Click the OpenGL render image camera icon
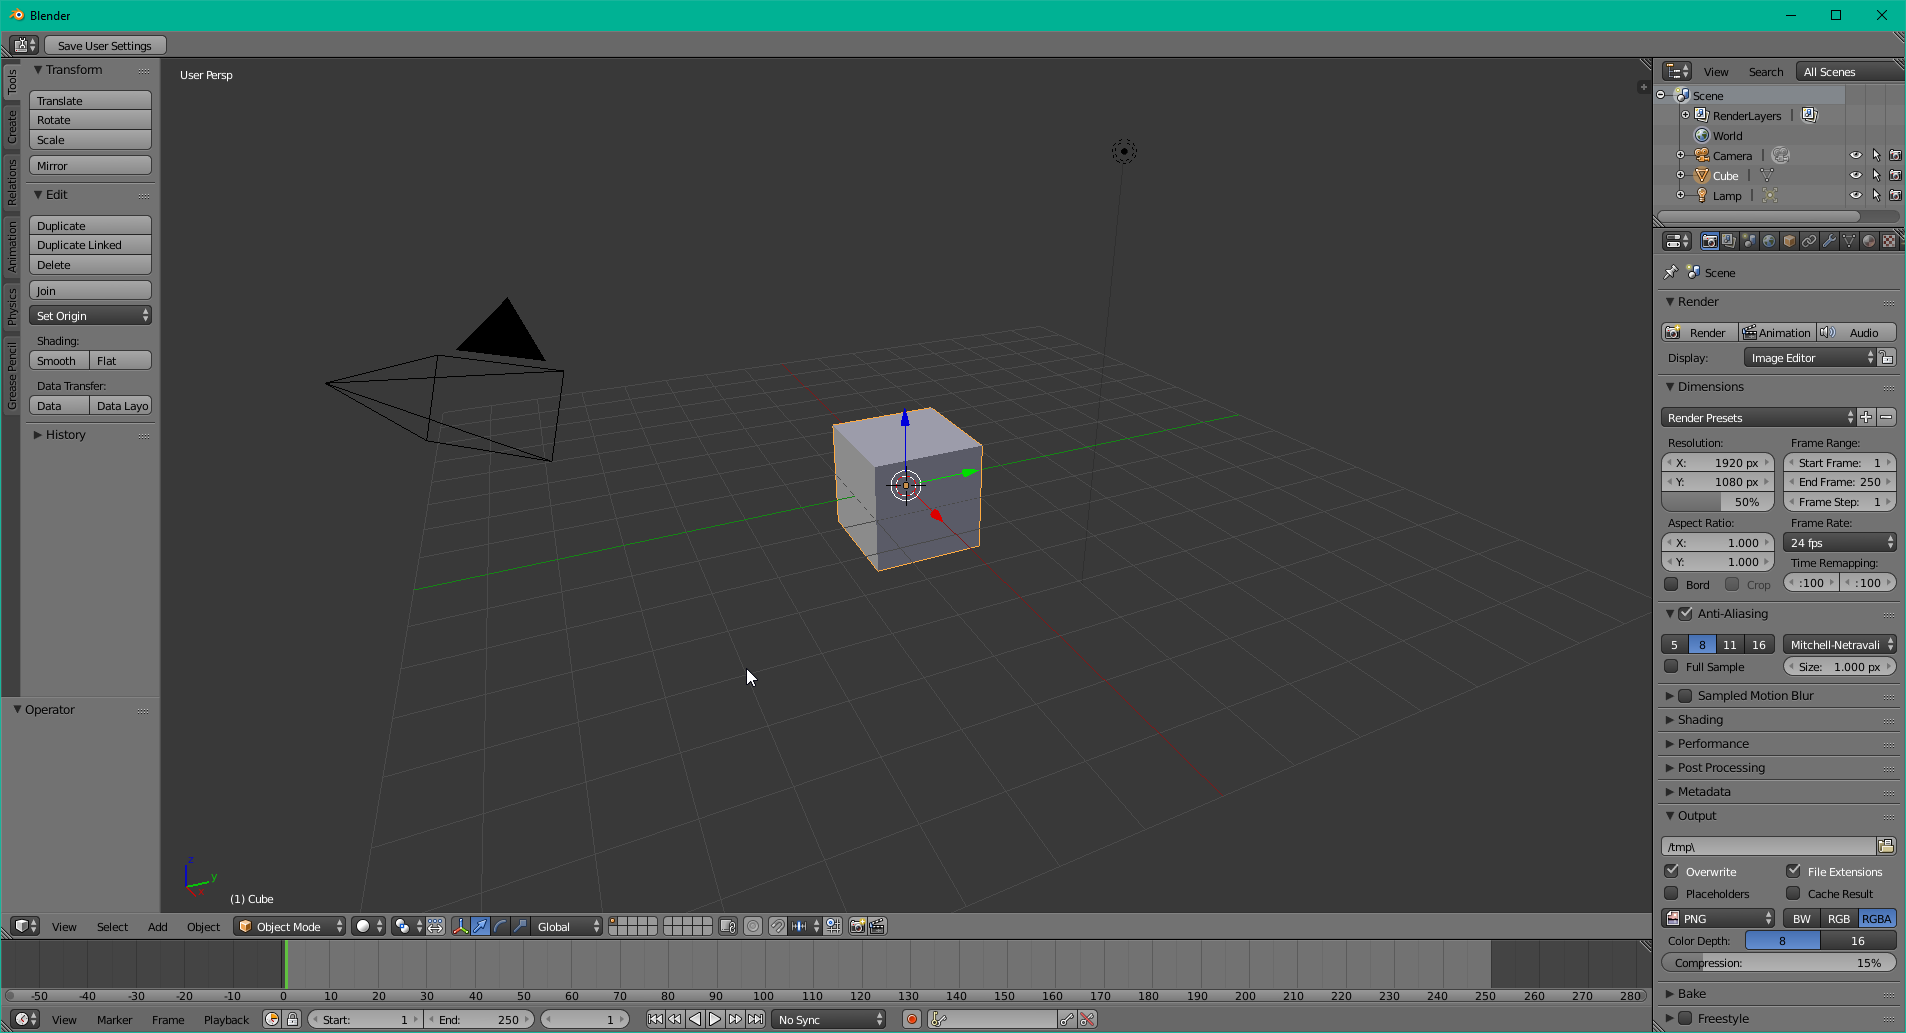 pos(857,926)
